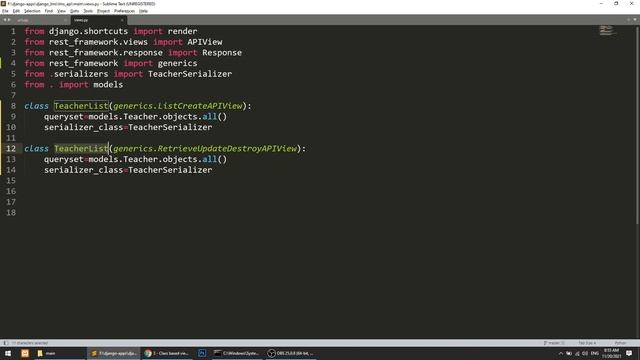
Task: Go to previous tab with left arrow
Action: [4, 20]
